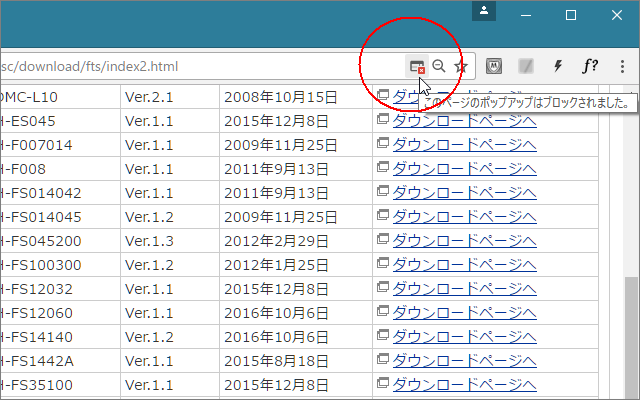Click the new-window icon in H-FS12060 row
Screen dimensions: 640x400
click(x=382, y=311)
